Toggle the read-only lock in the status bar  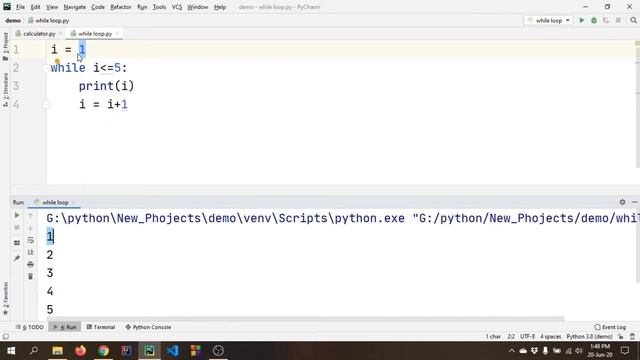coord(620,337)
